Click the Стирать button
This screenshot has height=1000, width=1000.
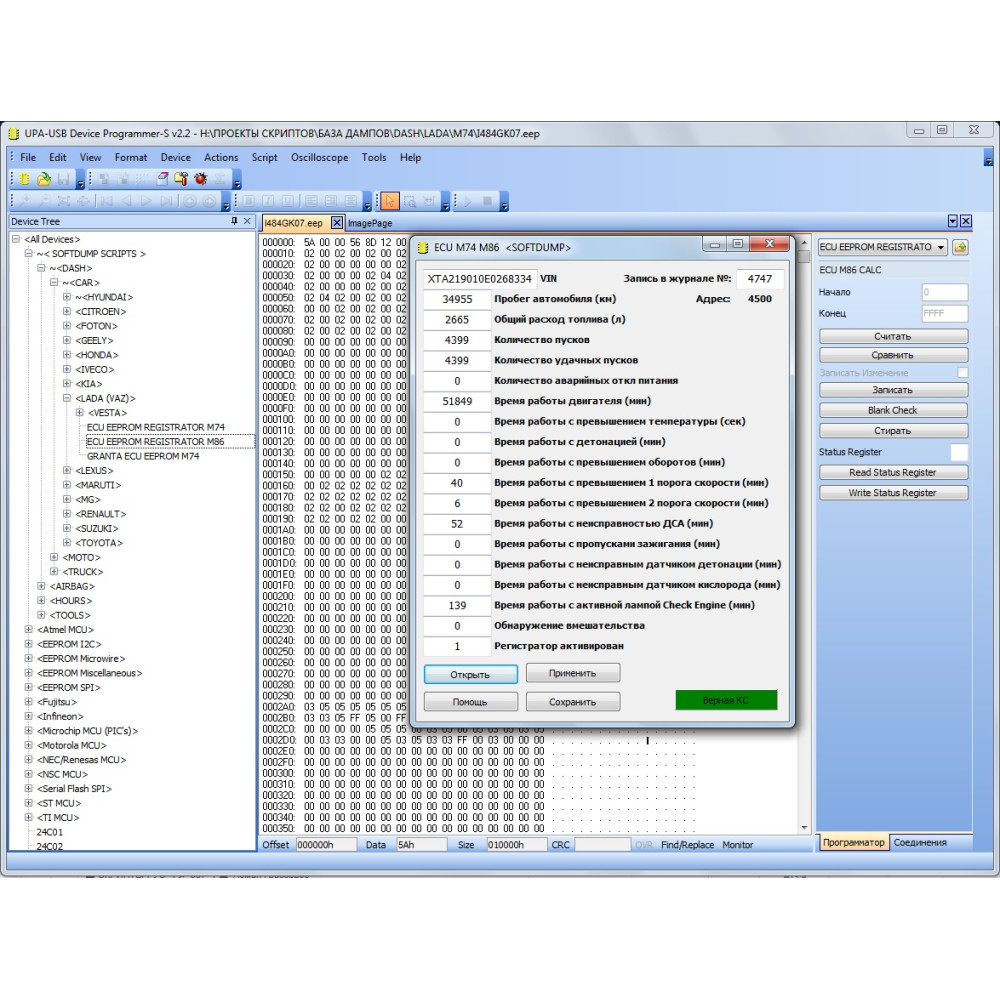pos(893,430)
